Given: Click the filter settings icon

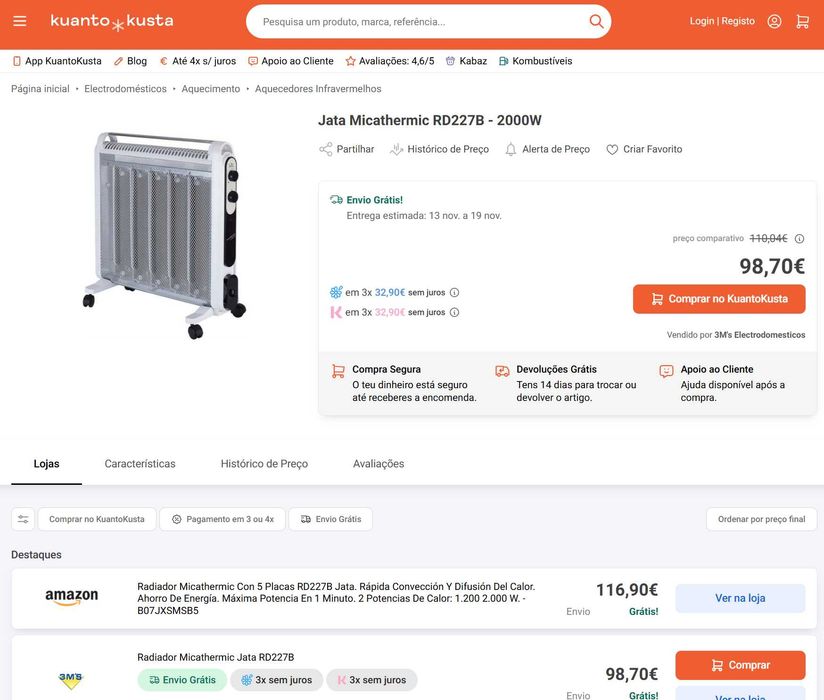Looking at the screenshot, I should click(23, 519).
